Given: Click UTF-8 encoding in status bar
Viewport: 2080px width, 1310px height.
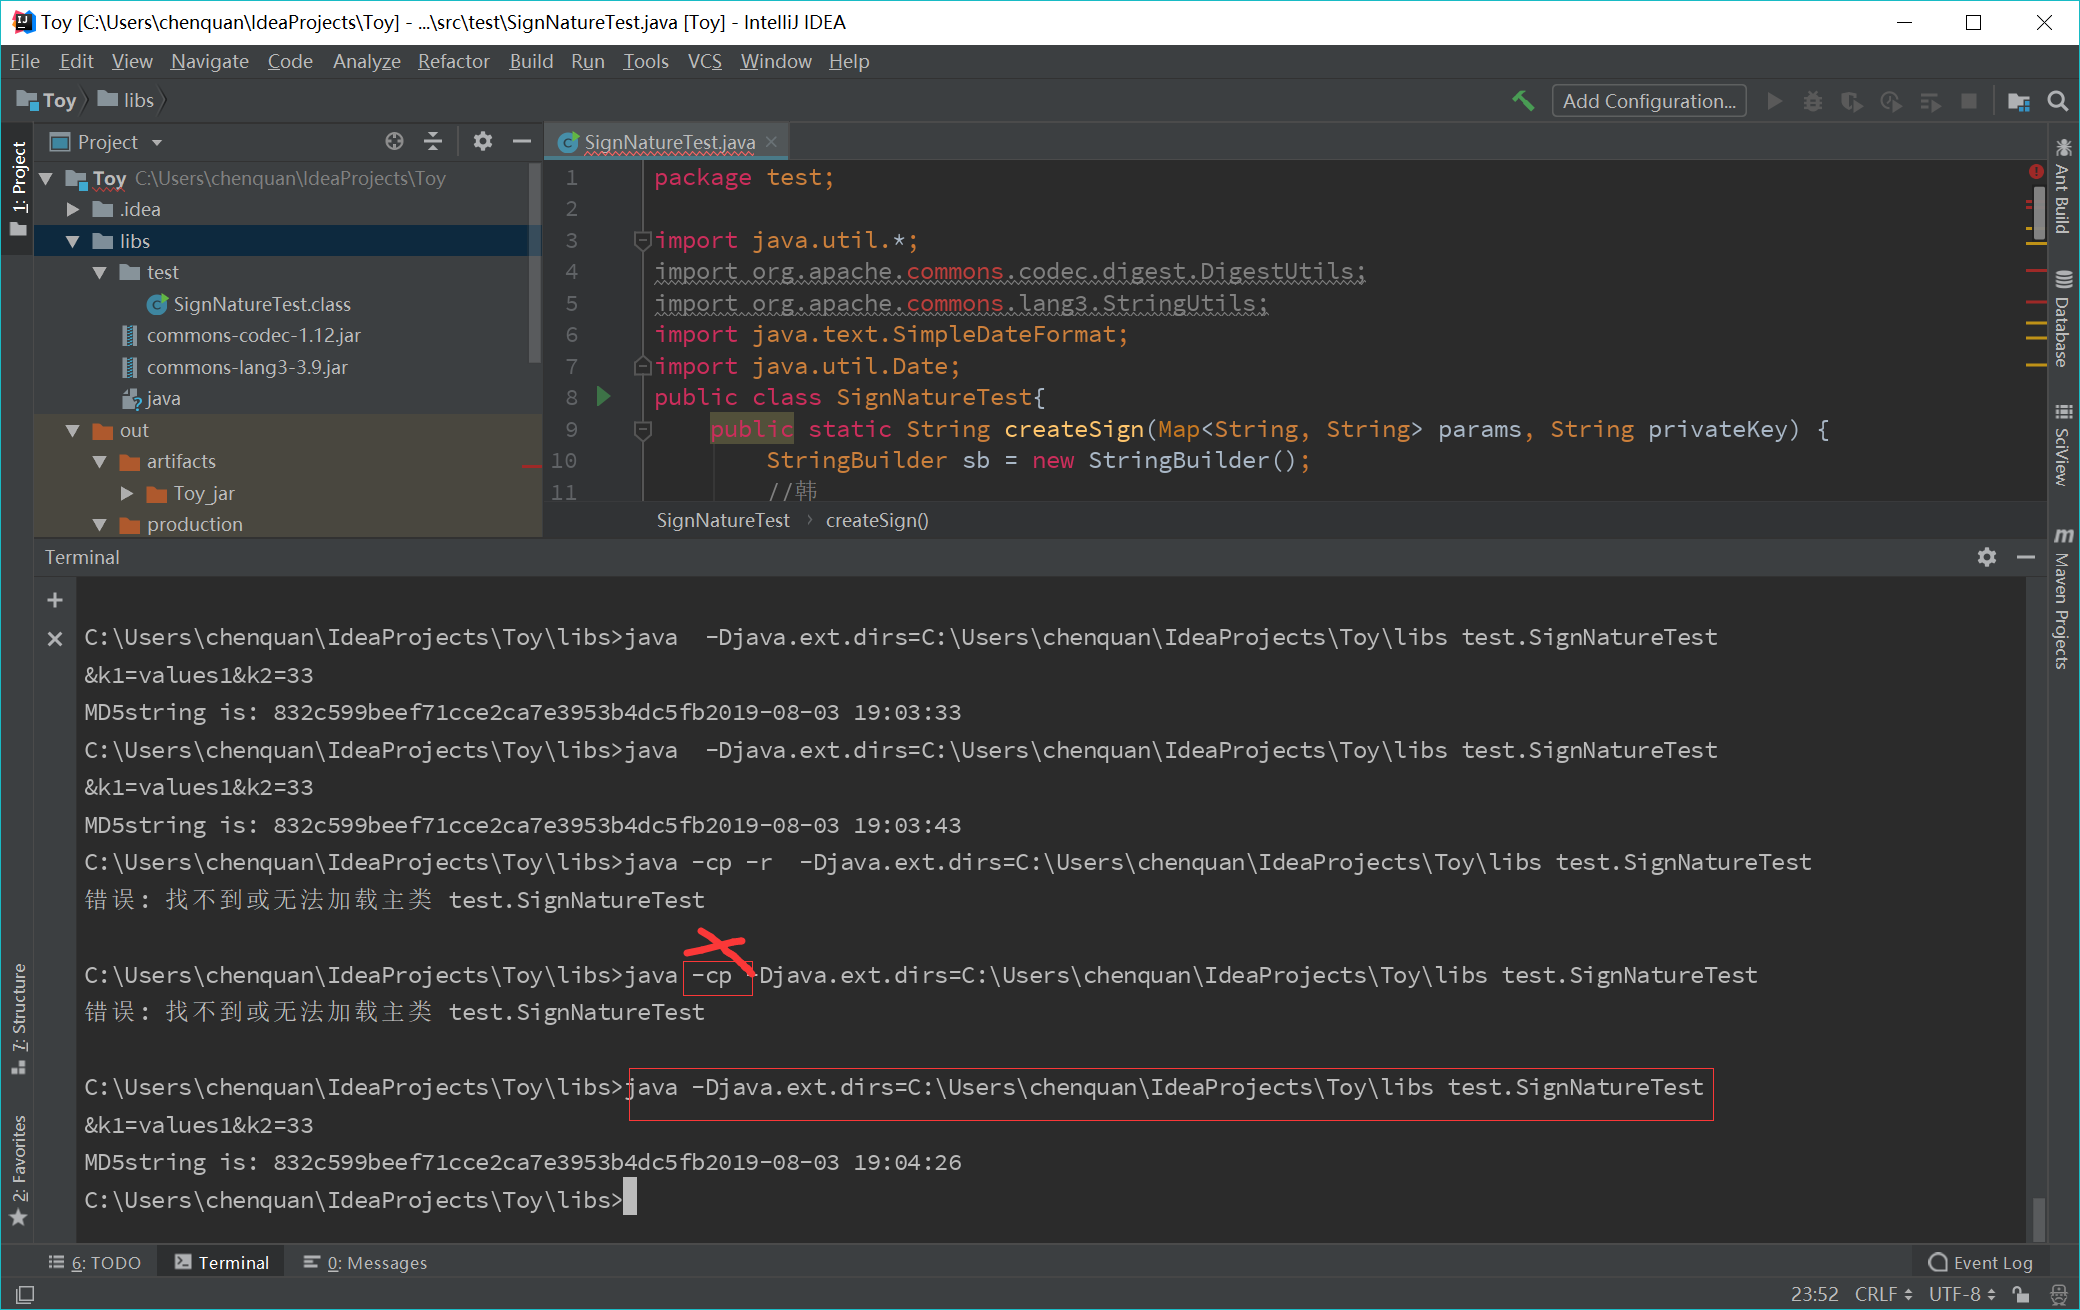Looking at the screenshot, I should click(x=1962, y=1294).
